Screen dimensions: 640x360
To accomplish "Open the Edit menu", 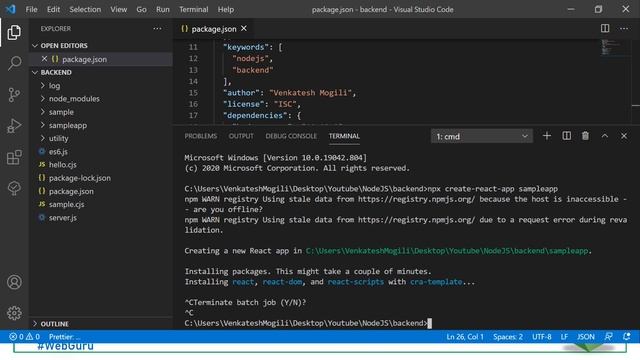I will [53, 9].
